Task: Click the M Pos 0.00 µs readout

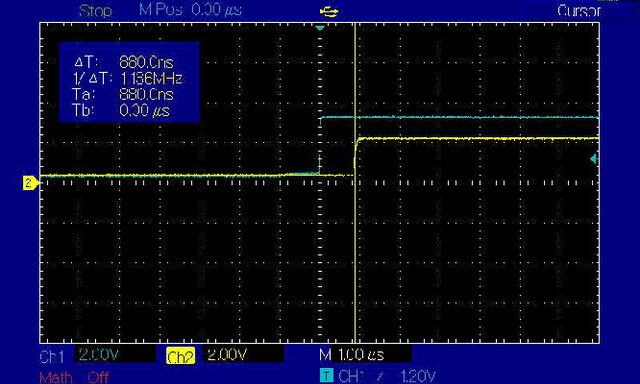Action: [190, 10]
